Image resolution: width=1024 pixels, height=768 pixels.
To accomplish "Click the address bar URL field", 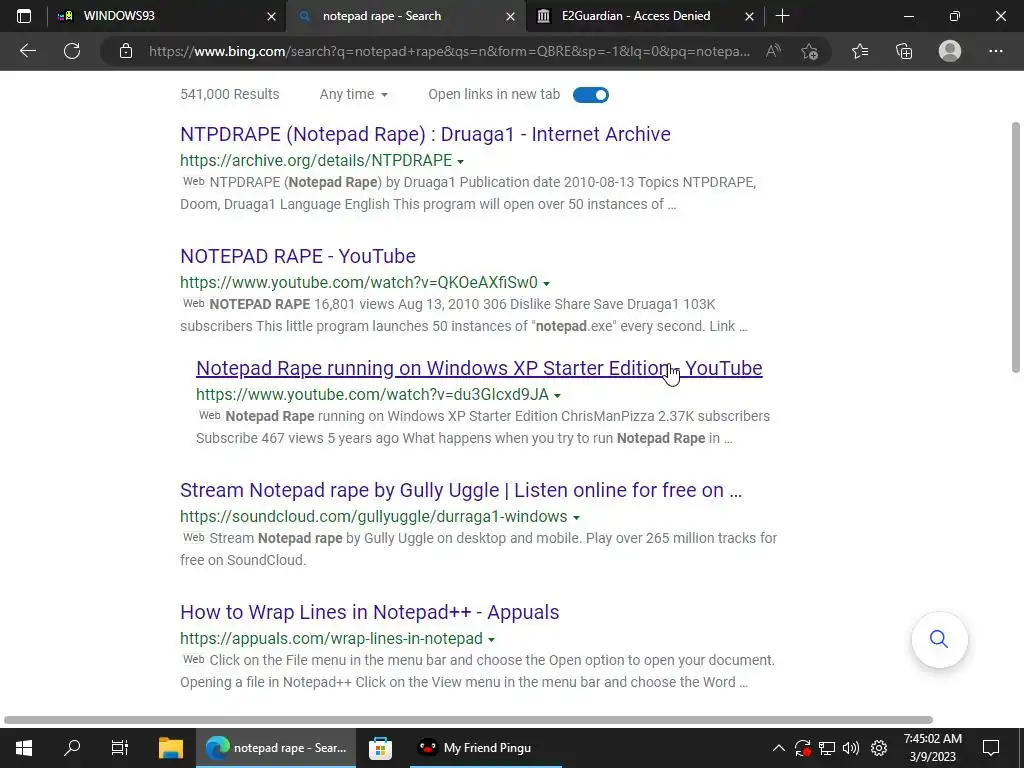I will pos(449,51).
